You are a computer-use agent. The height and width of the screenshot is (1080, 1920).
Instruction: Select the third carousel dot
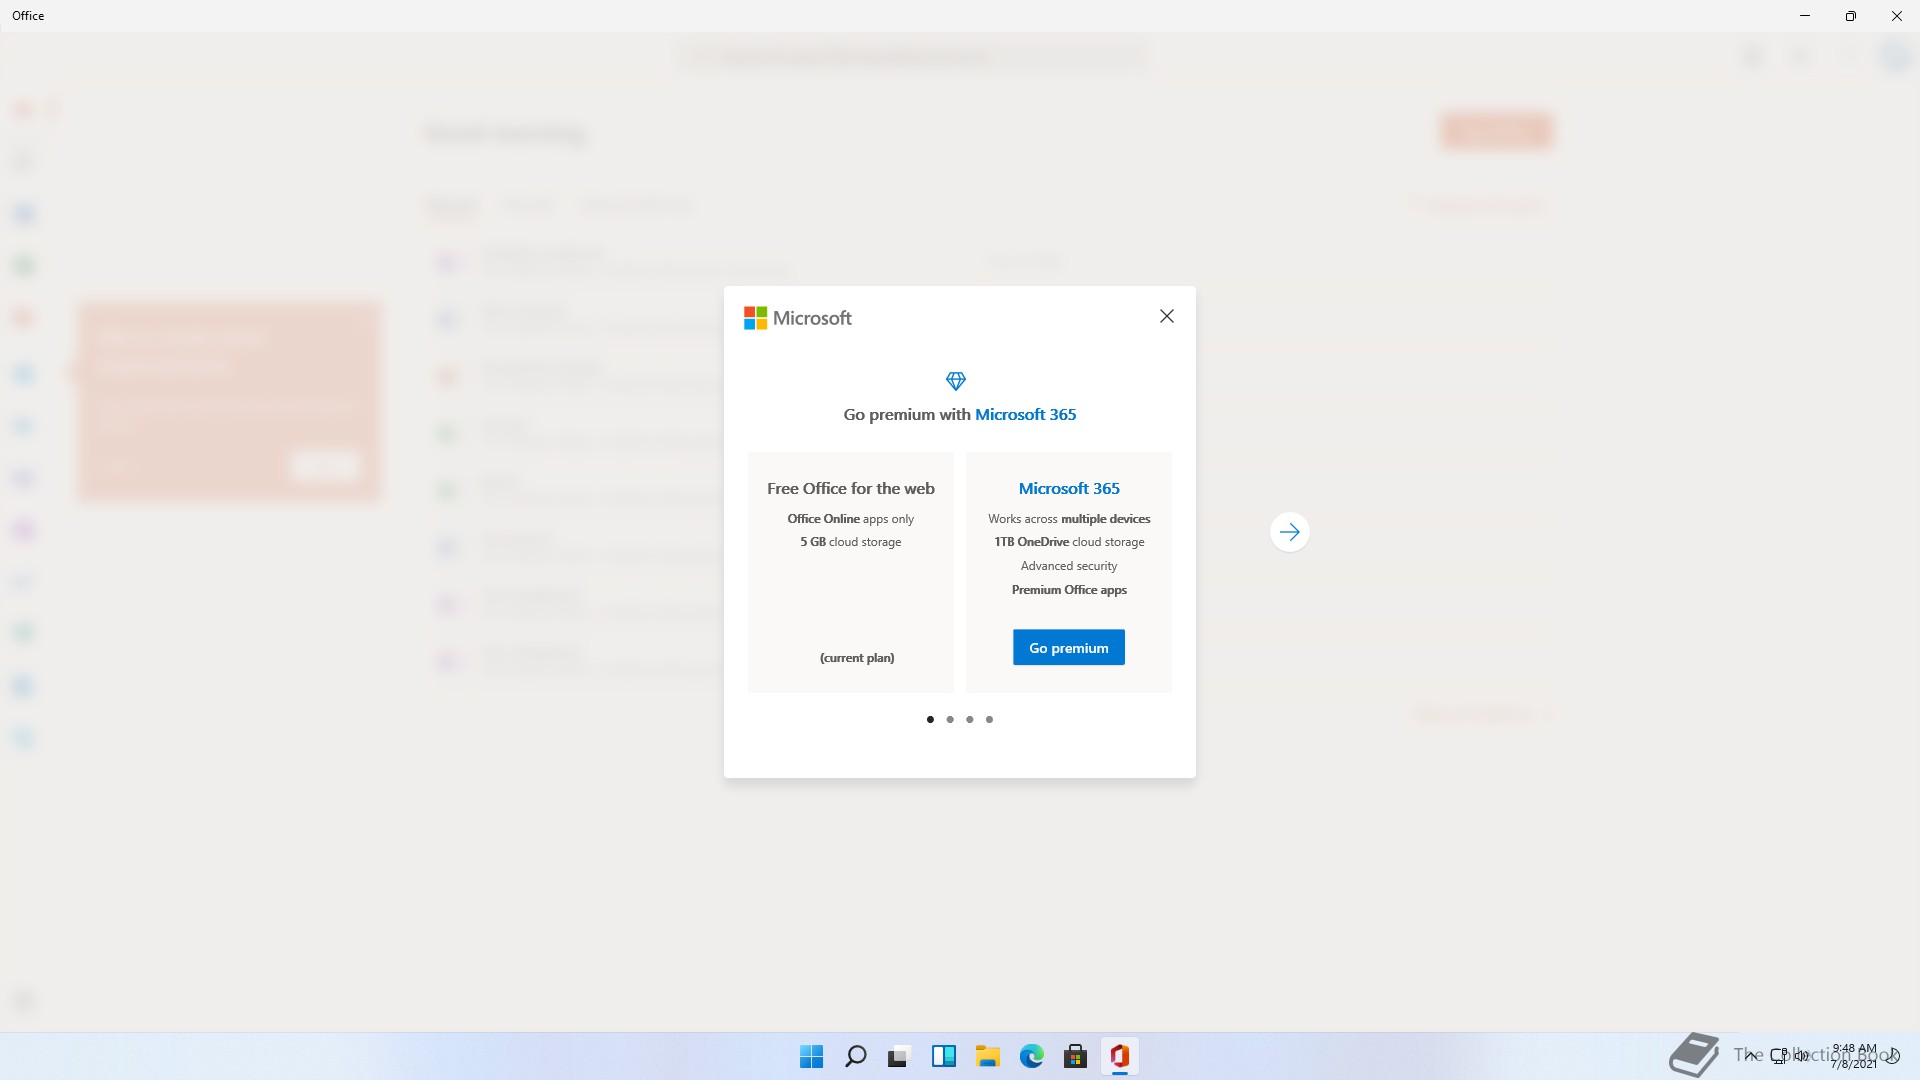tap(969, 719)
